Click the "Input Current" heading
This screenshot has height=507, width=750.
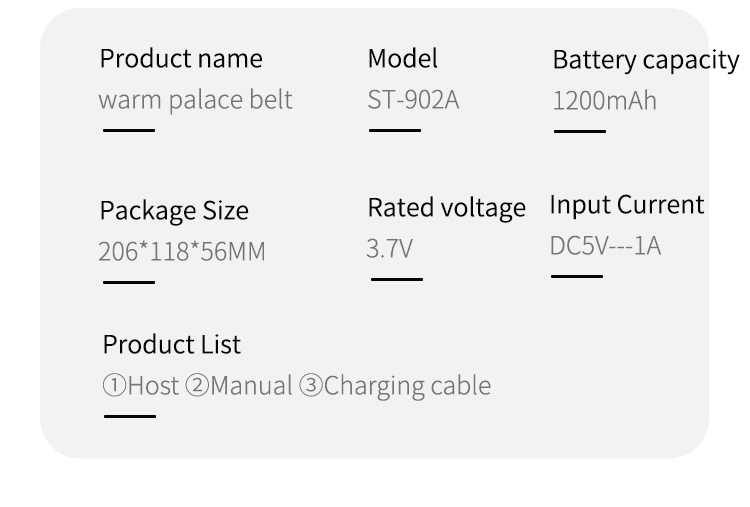[x=627, y=205]
